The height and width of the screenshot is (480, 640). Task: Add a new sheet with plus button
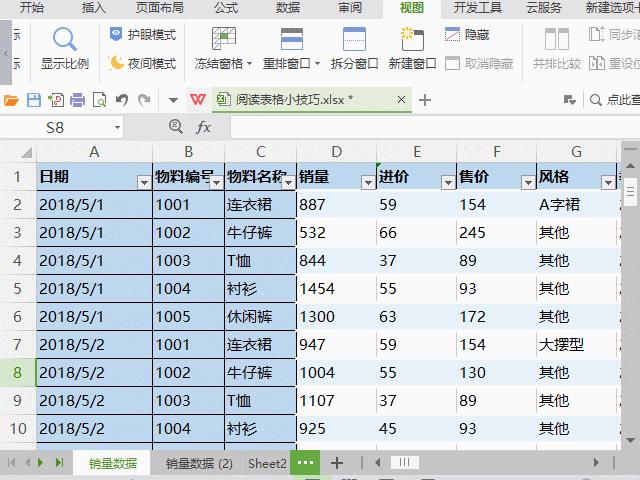click(x=337, y=463)
